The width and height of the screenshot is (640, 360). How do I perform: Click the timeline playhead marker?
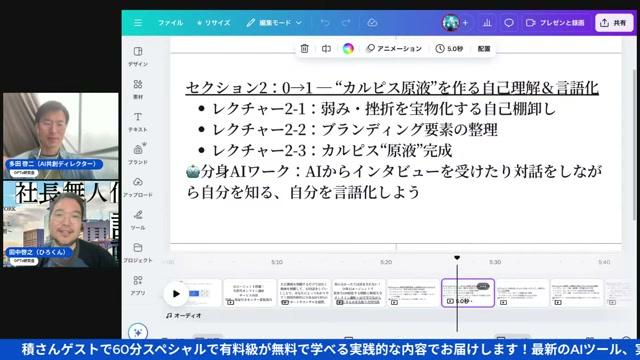457,258
